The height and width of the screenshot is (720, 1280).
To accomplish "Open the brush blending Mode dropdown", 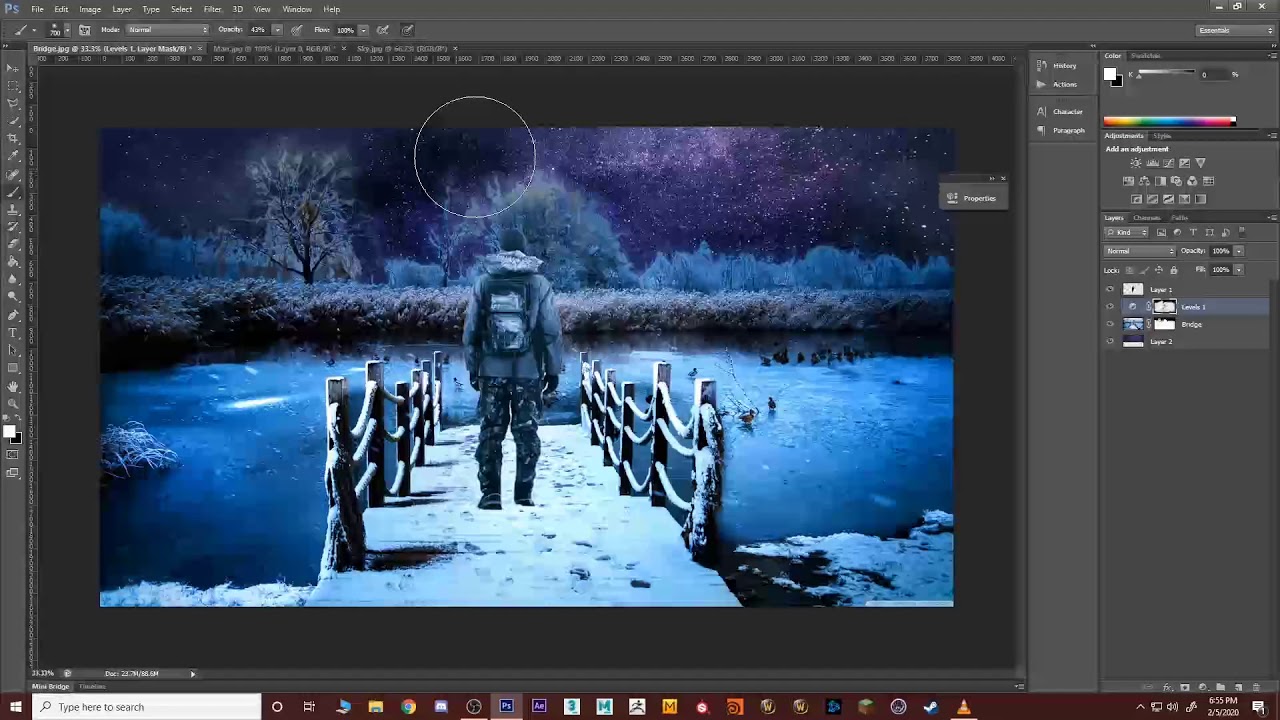I will click(168, 30).
